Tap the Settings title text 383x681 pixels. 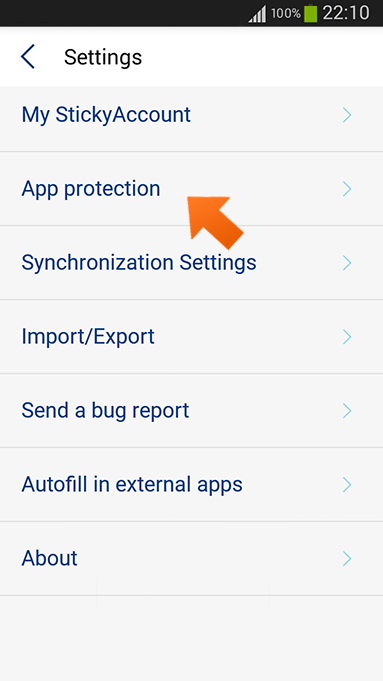[x=103, y=57]
